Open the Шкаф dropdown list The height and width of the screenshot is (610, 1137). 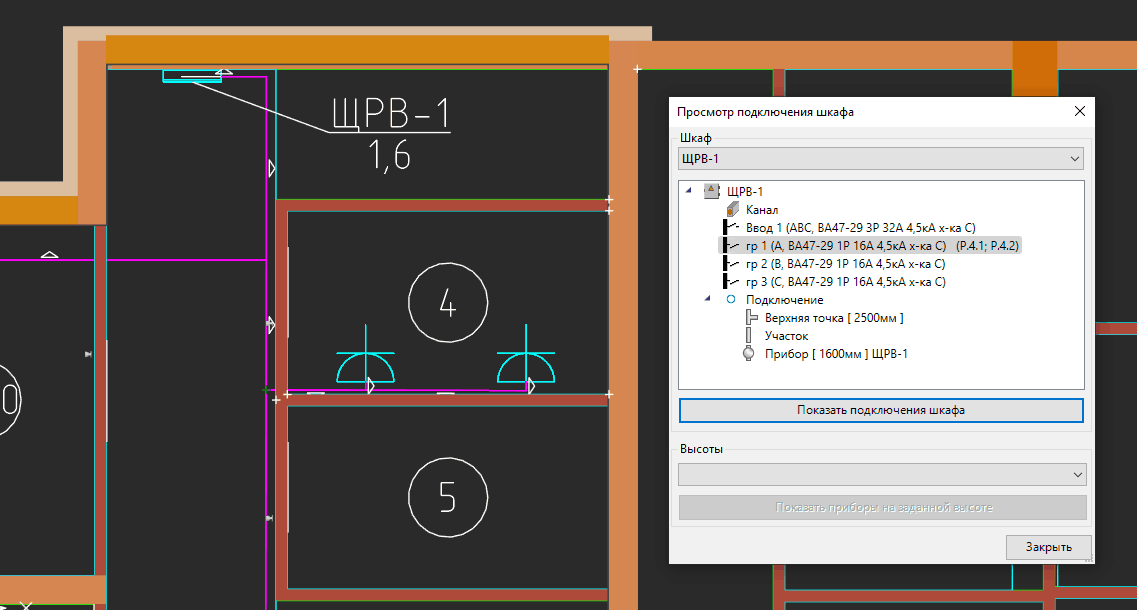tap(1074, 159)
